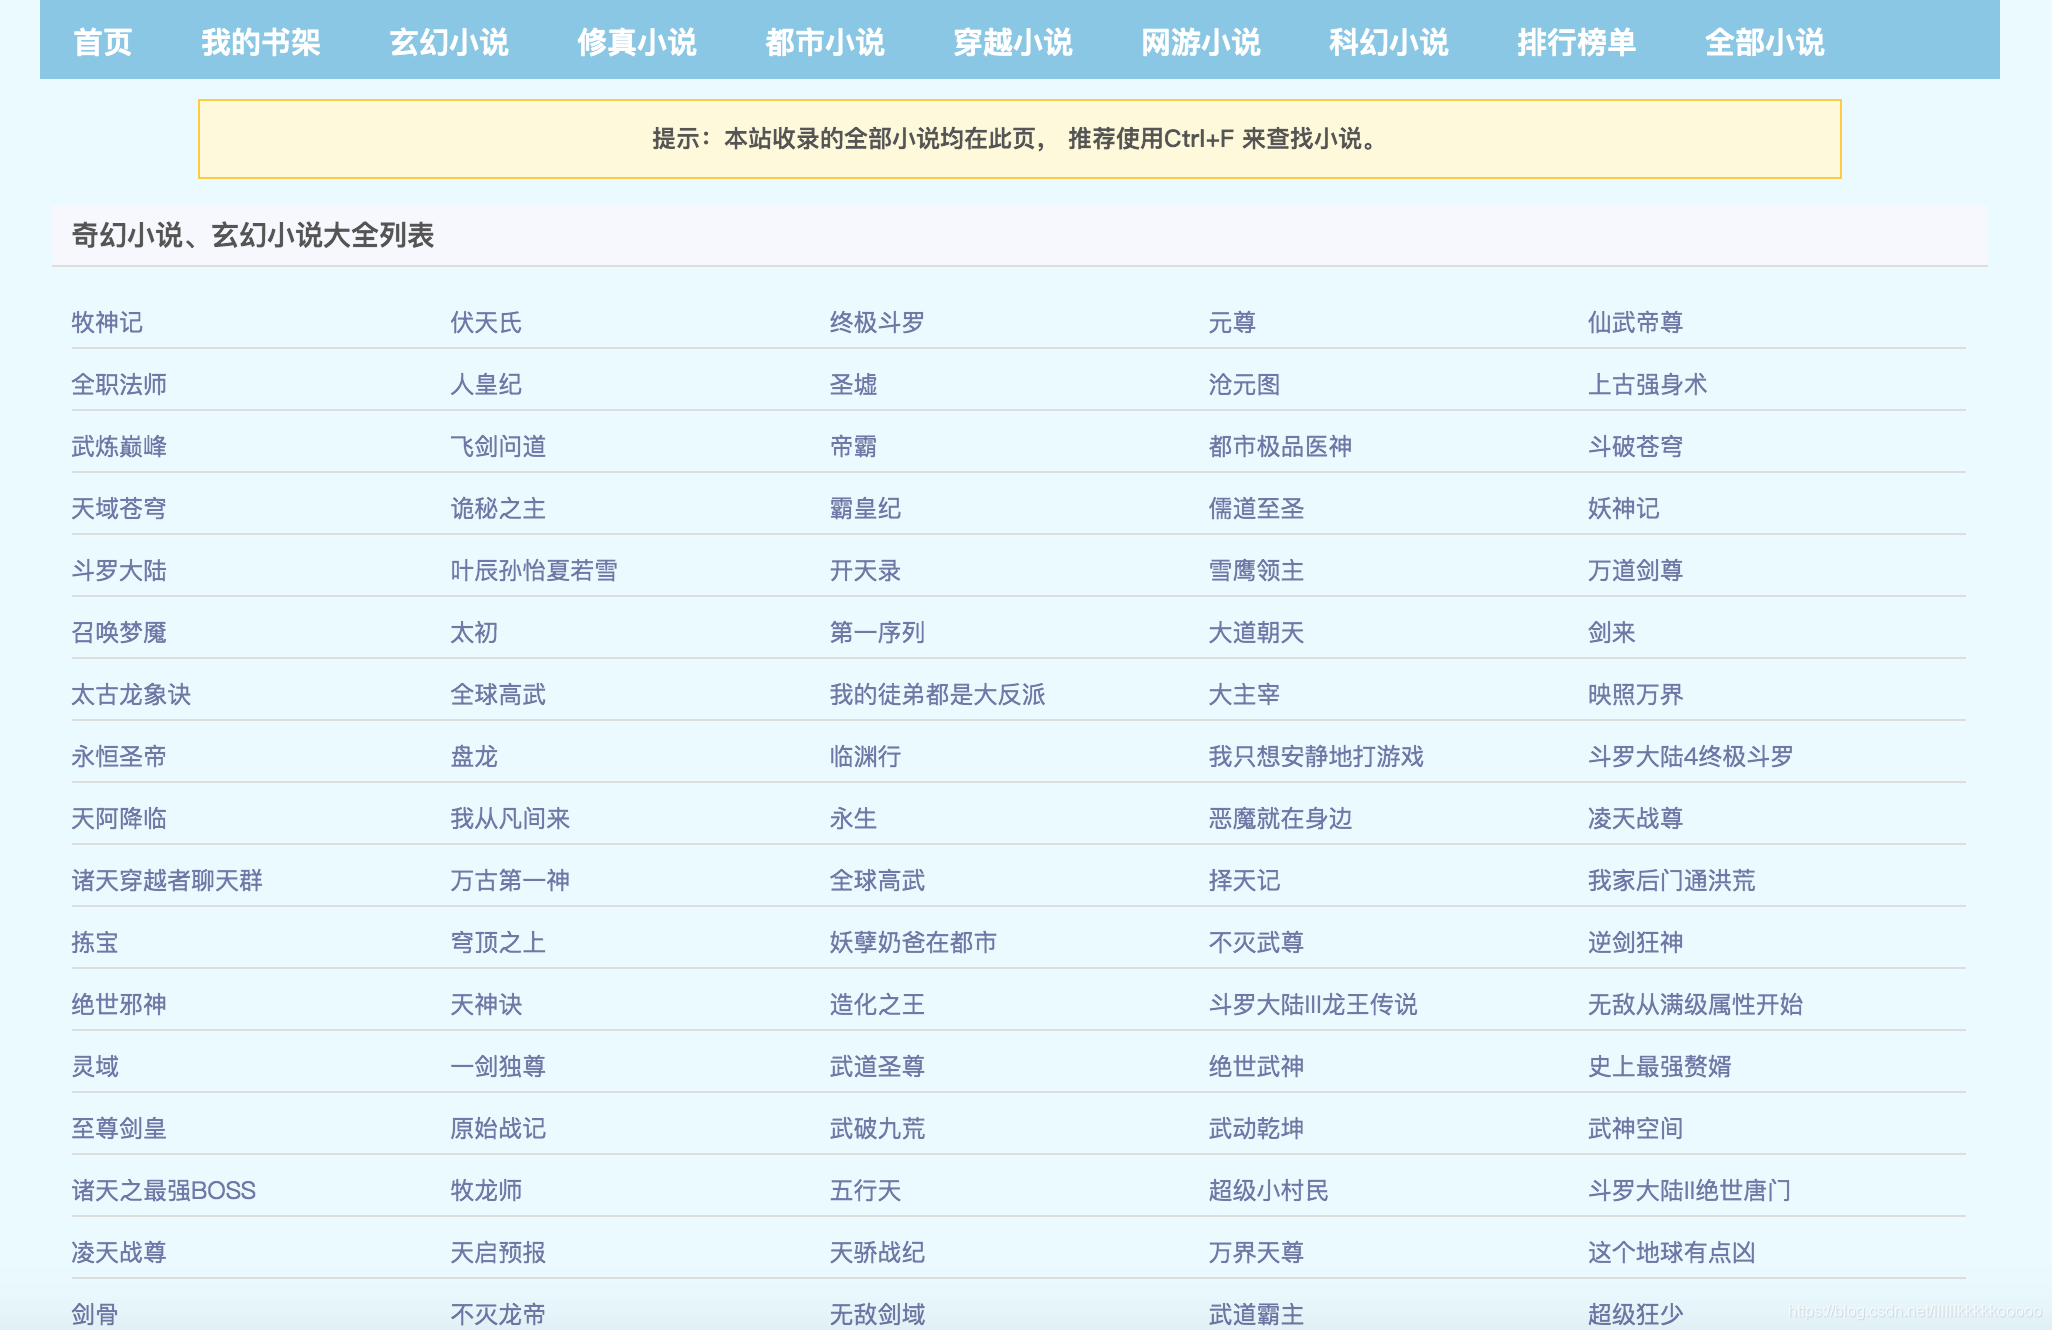Open the novel 伏天氏
The width and height of the screenshot is (2052, 1330).
coord(486,322)
